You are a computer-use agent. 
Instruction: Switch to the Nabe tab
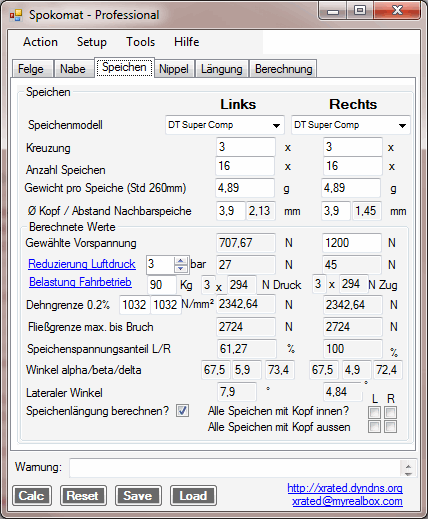click(x=73, y=69)
